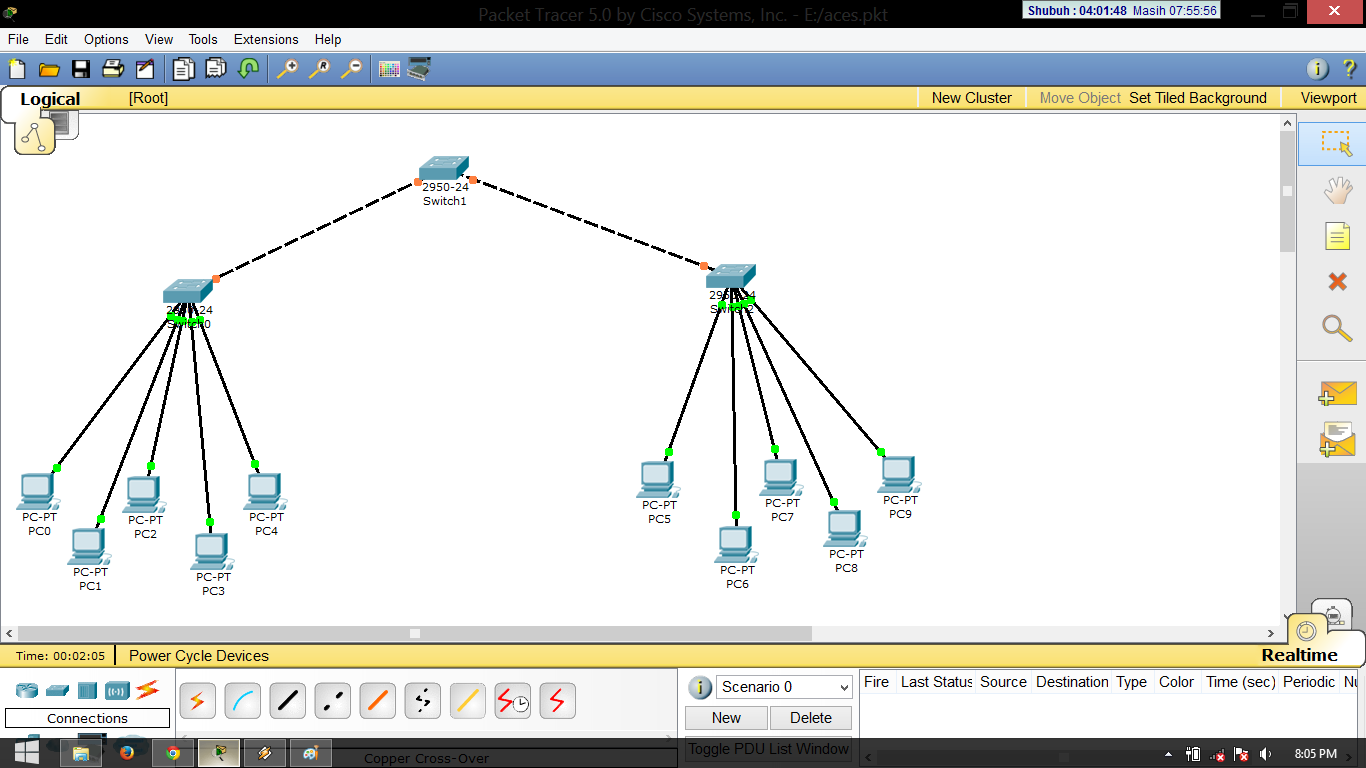Click the green Undo arrow icon
The height and width of the screenshot is (768, 1366).
pos(248,69)
